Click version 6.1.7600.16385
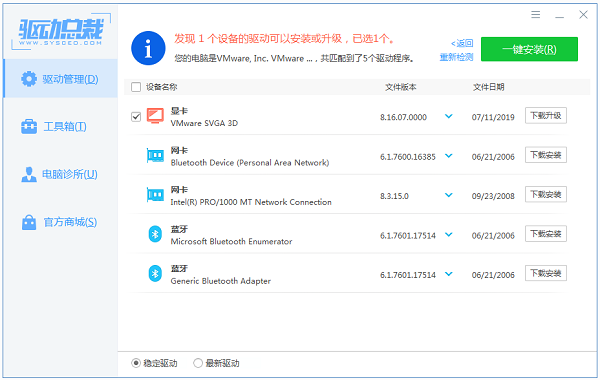This screenshot has height=380, width=600. click(408, 157)
